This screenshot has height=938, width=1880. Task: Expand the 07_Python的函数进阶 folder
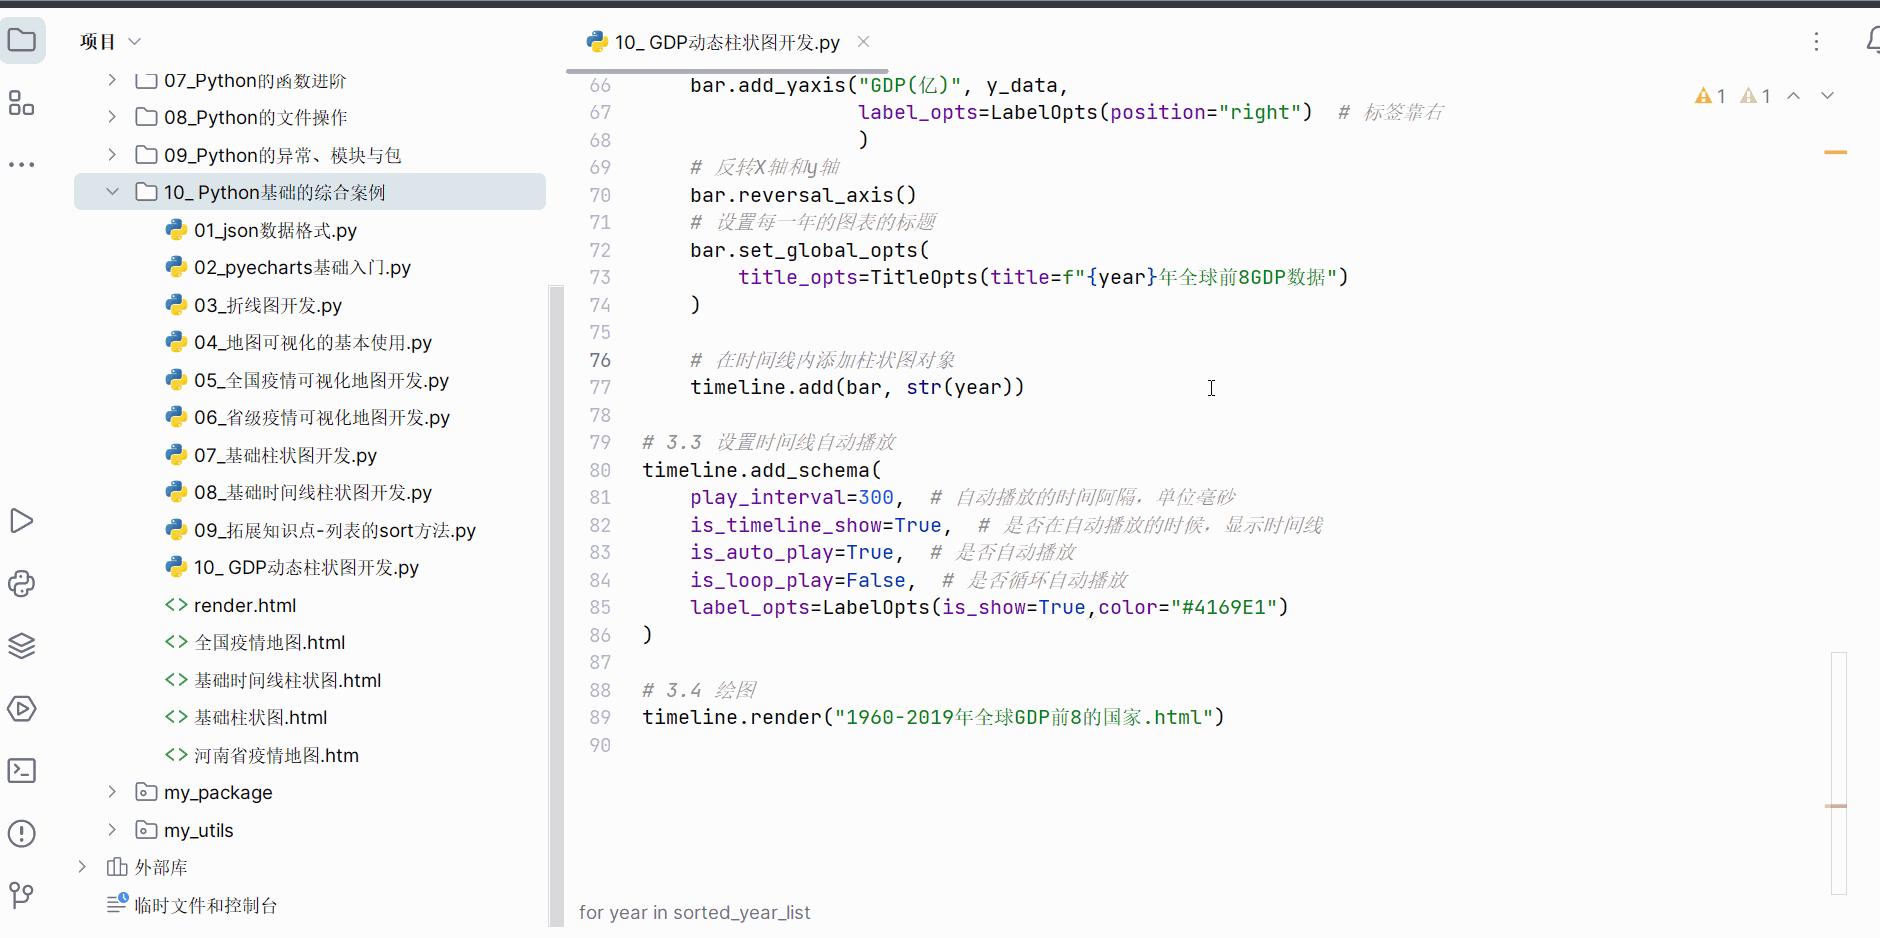click(x=112, y=80)
